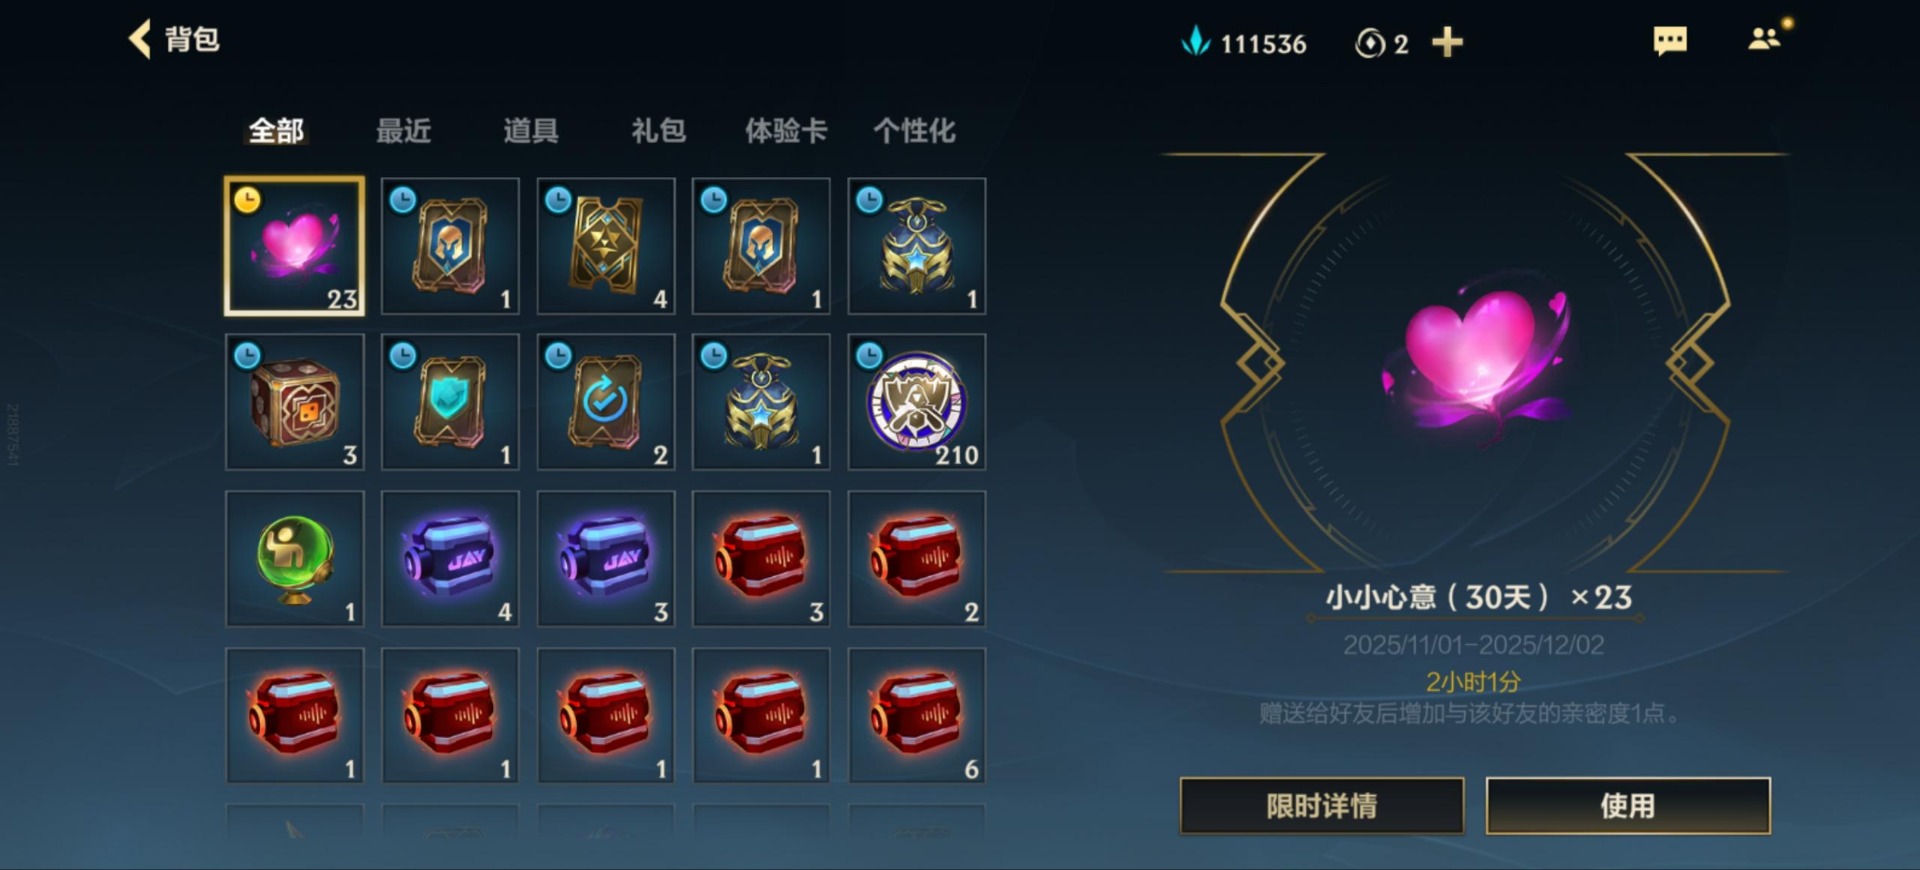Go back from the 背包 screen
Viewport: 1920px width, 870px height.
pyautogui.click(x=140, y=40)
